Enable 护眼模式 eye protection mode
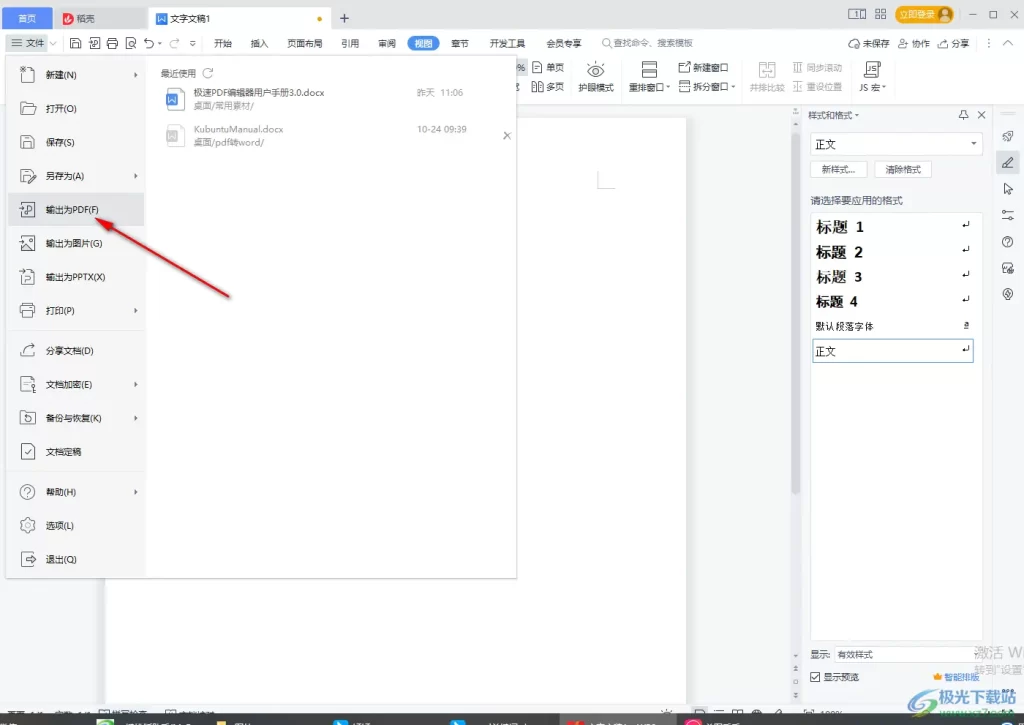Image resolution: width=1024 pixels, height=725 pixels. [x=595, y=75]
